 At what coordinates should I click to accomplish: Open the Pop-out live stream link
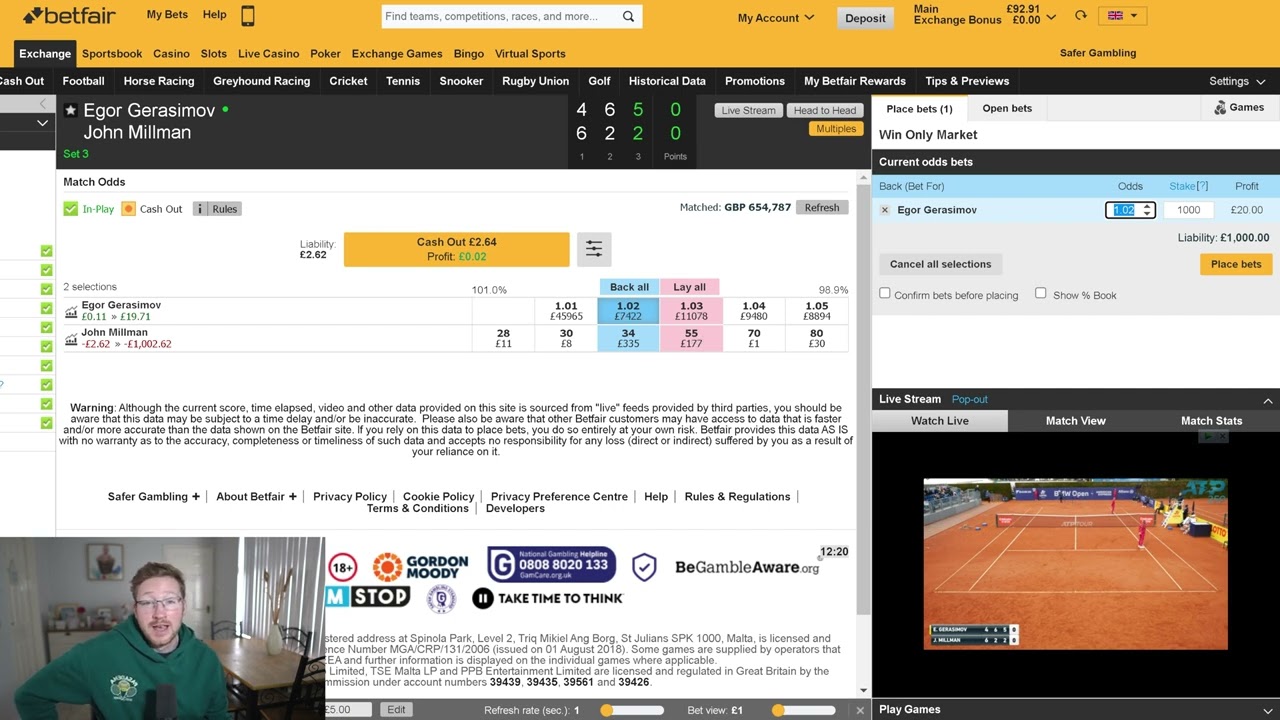(970, 400)
